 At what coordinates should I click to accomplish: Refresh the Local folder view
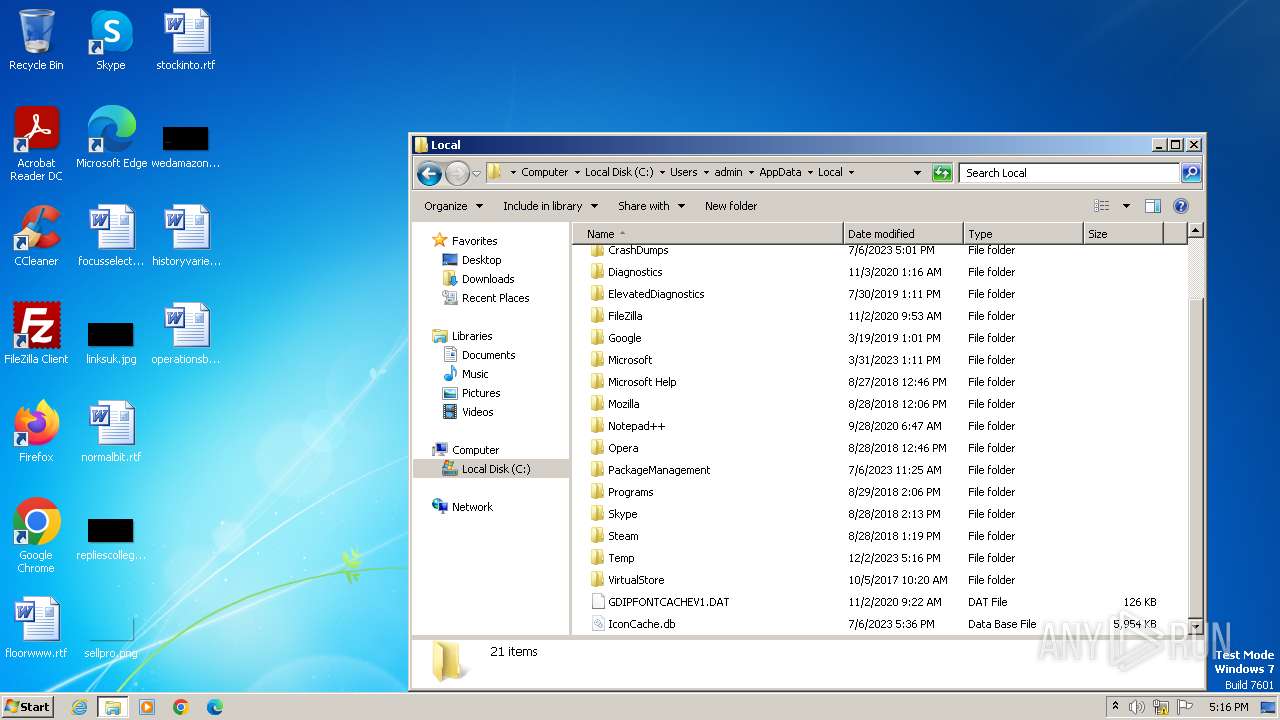coord(941,173)
